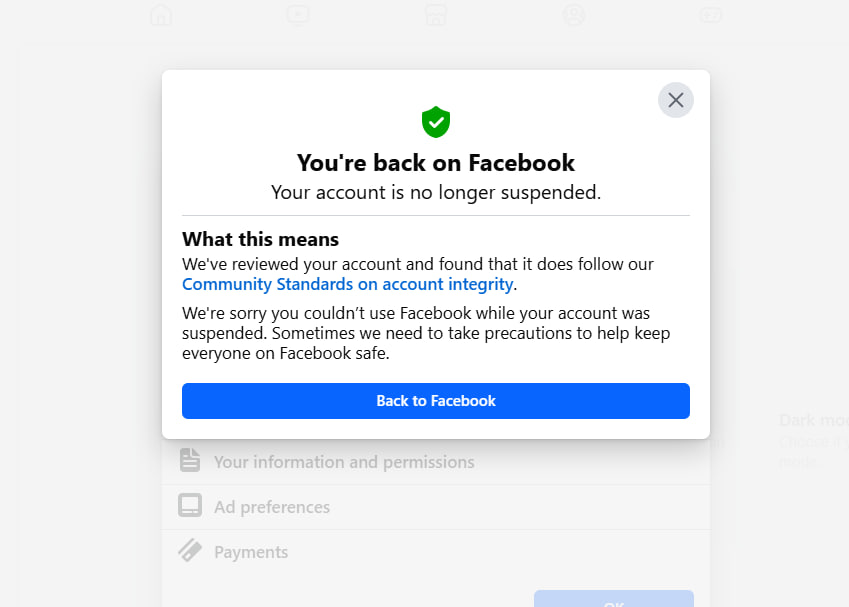Click the Payments card icon
This screenshot has width=849, height=607.
pos(190,551)
